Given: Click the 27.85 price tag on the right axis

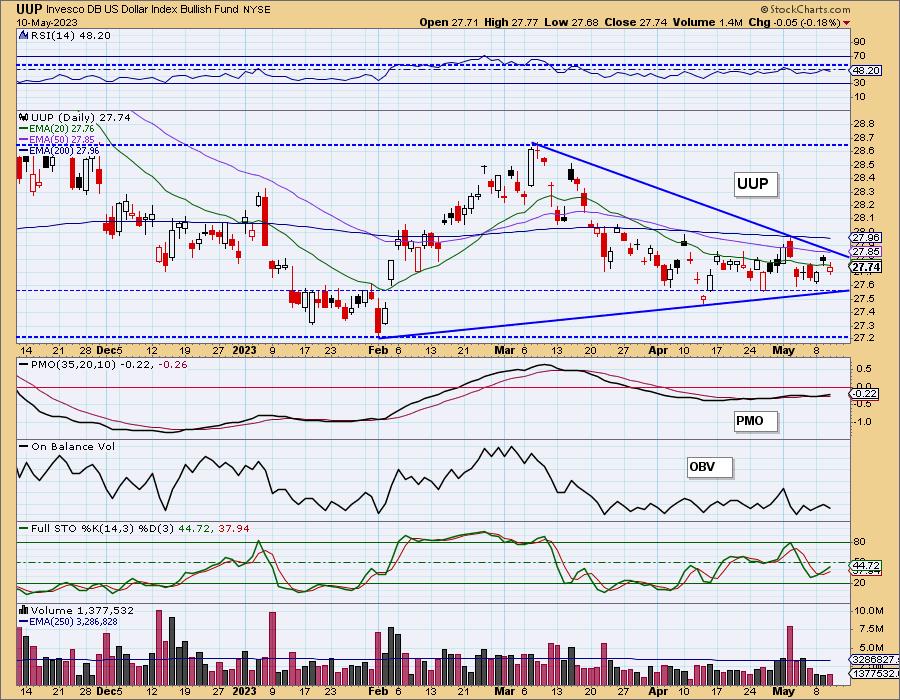Looking at the screenshot, I should [x=866, y=252].
